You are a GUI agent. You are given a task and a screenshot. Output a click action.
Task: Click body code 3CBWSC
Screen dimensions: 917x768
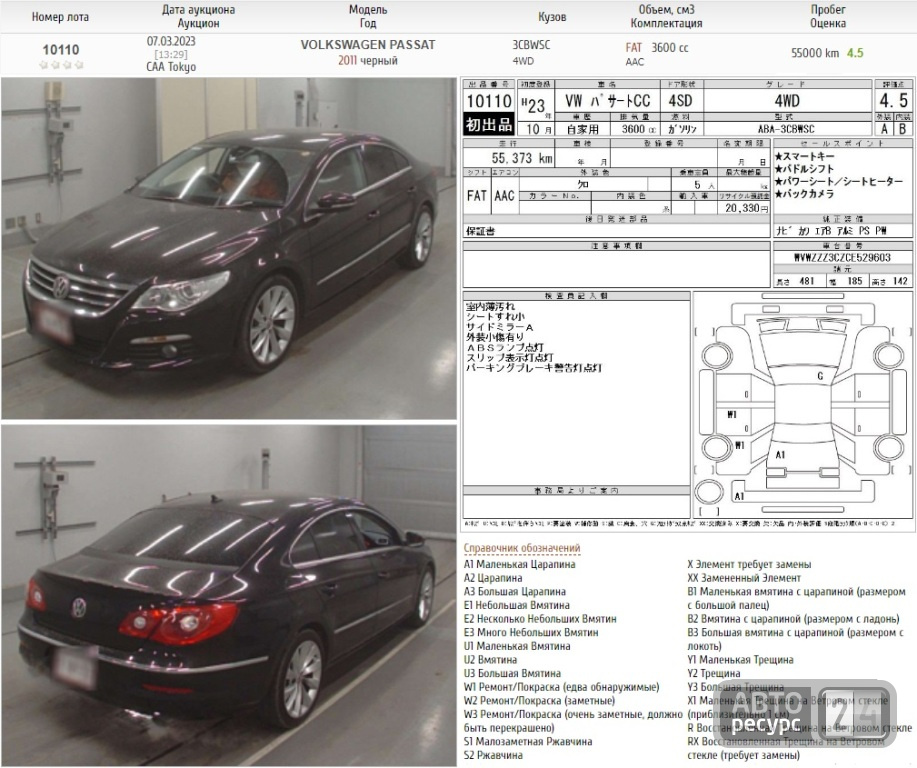(x=531, y=45)
